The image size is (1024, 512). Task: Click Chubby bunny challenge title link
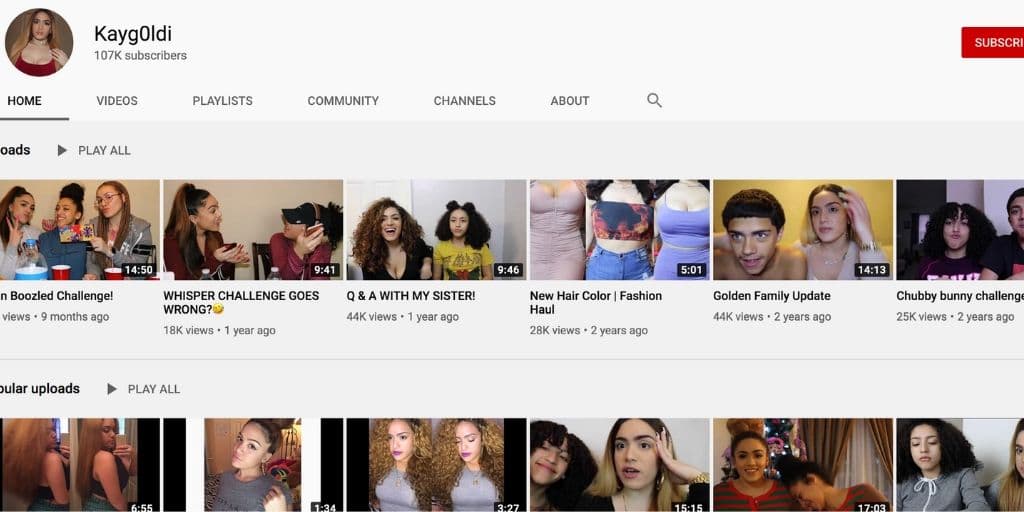coord(960,296)
